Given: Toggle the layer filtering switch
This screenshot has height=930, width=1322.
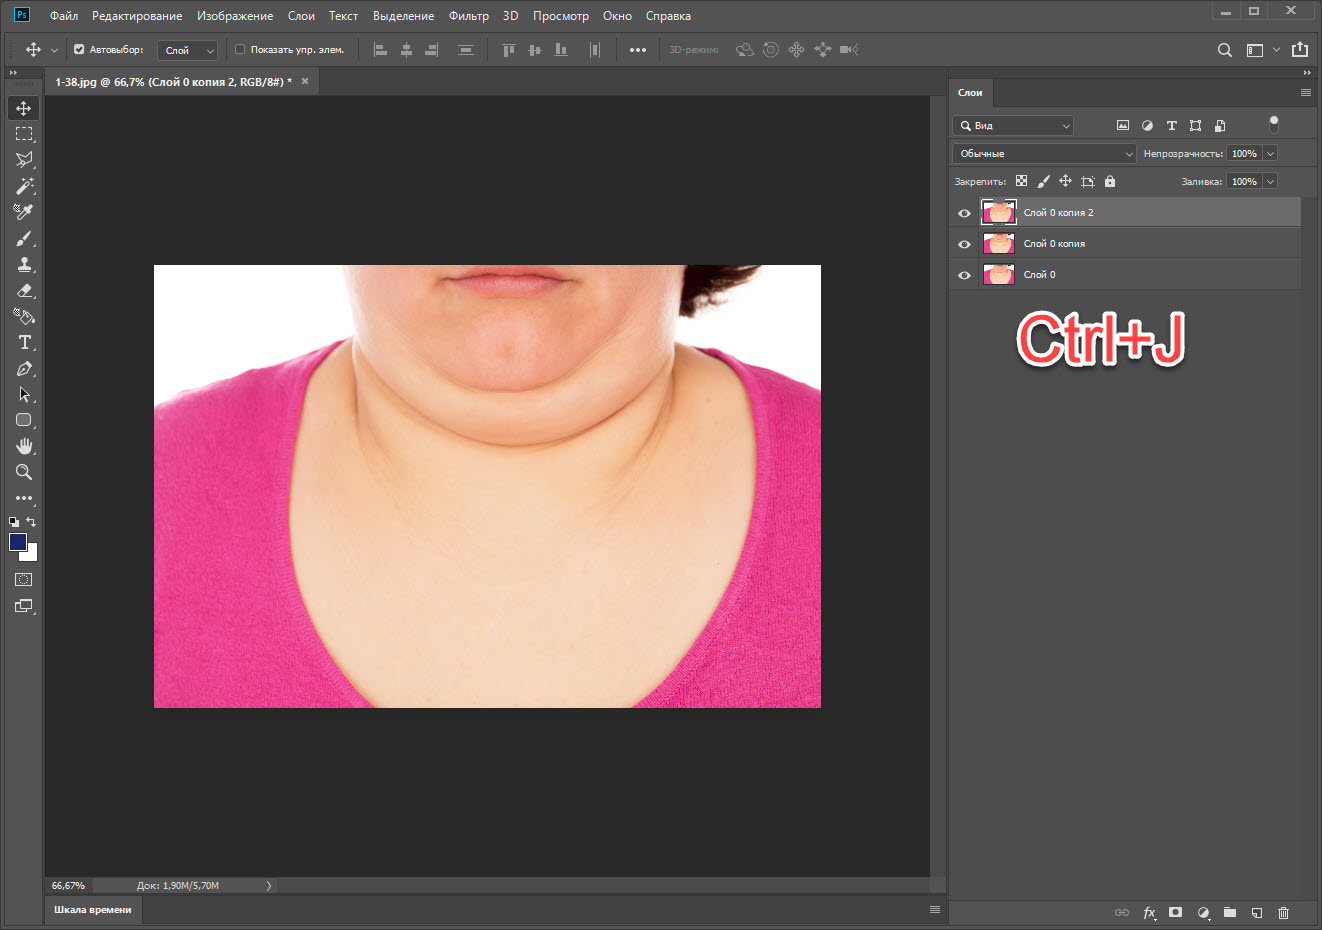Looking at the screenshot, I should tap(1274, 124).
